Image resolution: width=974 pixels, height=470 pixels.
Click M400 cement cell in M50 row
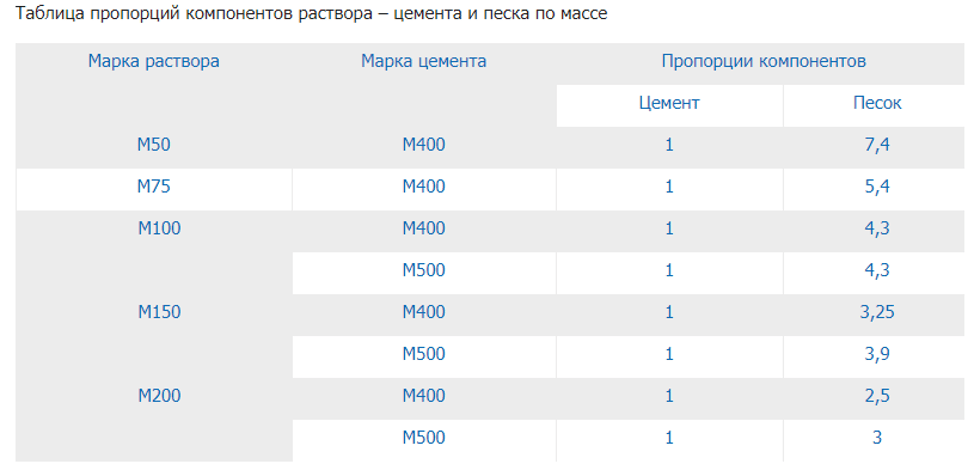coord(424,145)
